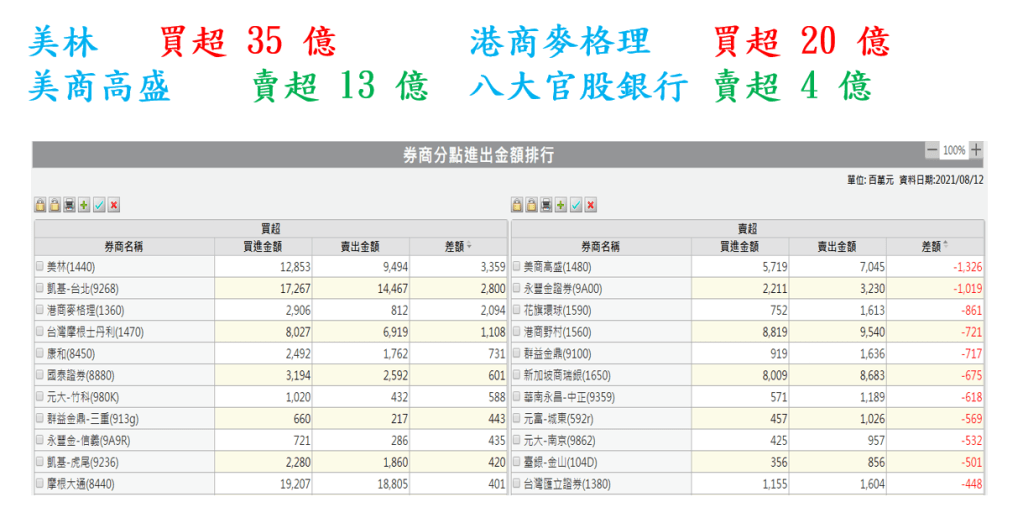1023x523 pixels.
Task: Click the print icon above sell table
Action: click(546, 205)
